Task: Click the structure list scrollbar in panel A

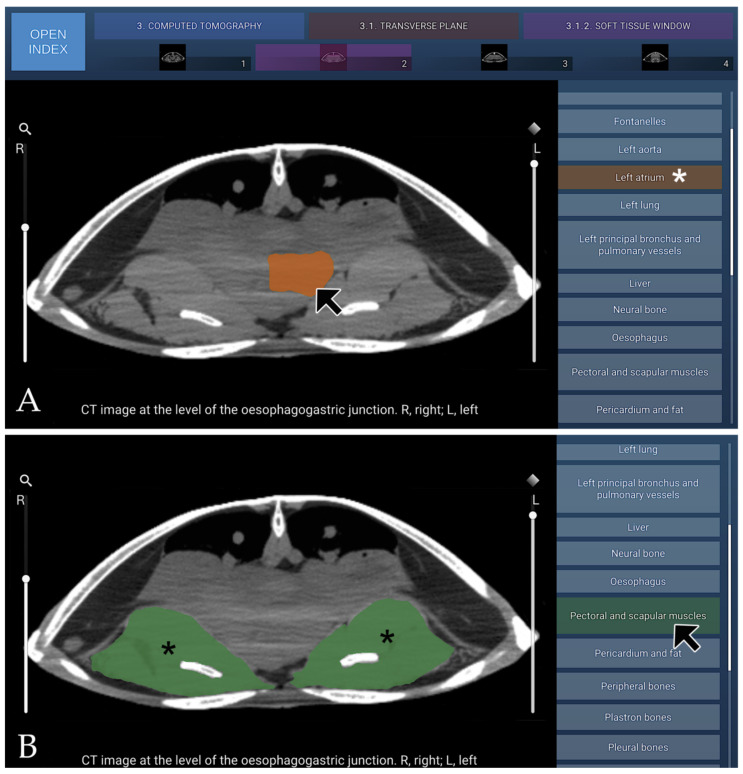Action: pyautogui.click(x=732, y=202)
